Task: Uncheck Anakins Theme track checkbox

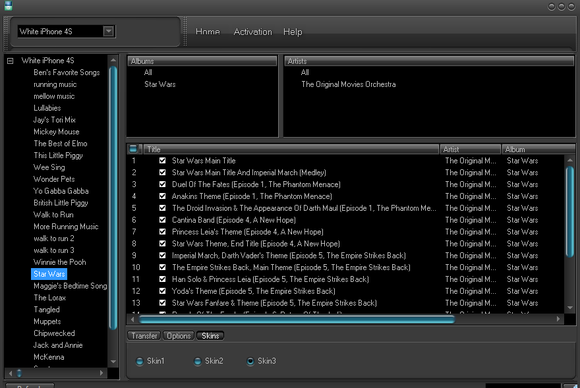Action: tap(162, 196)
